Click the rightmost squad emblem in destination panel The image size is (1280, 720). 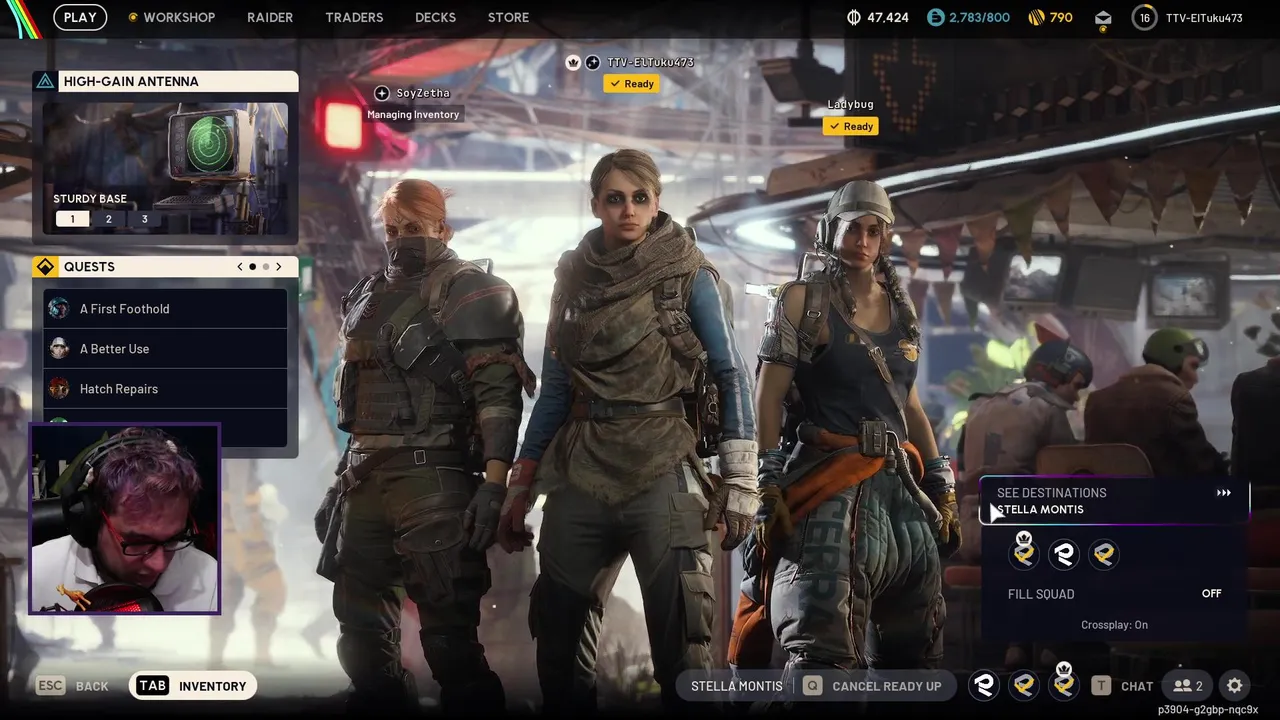[1103, 554]
